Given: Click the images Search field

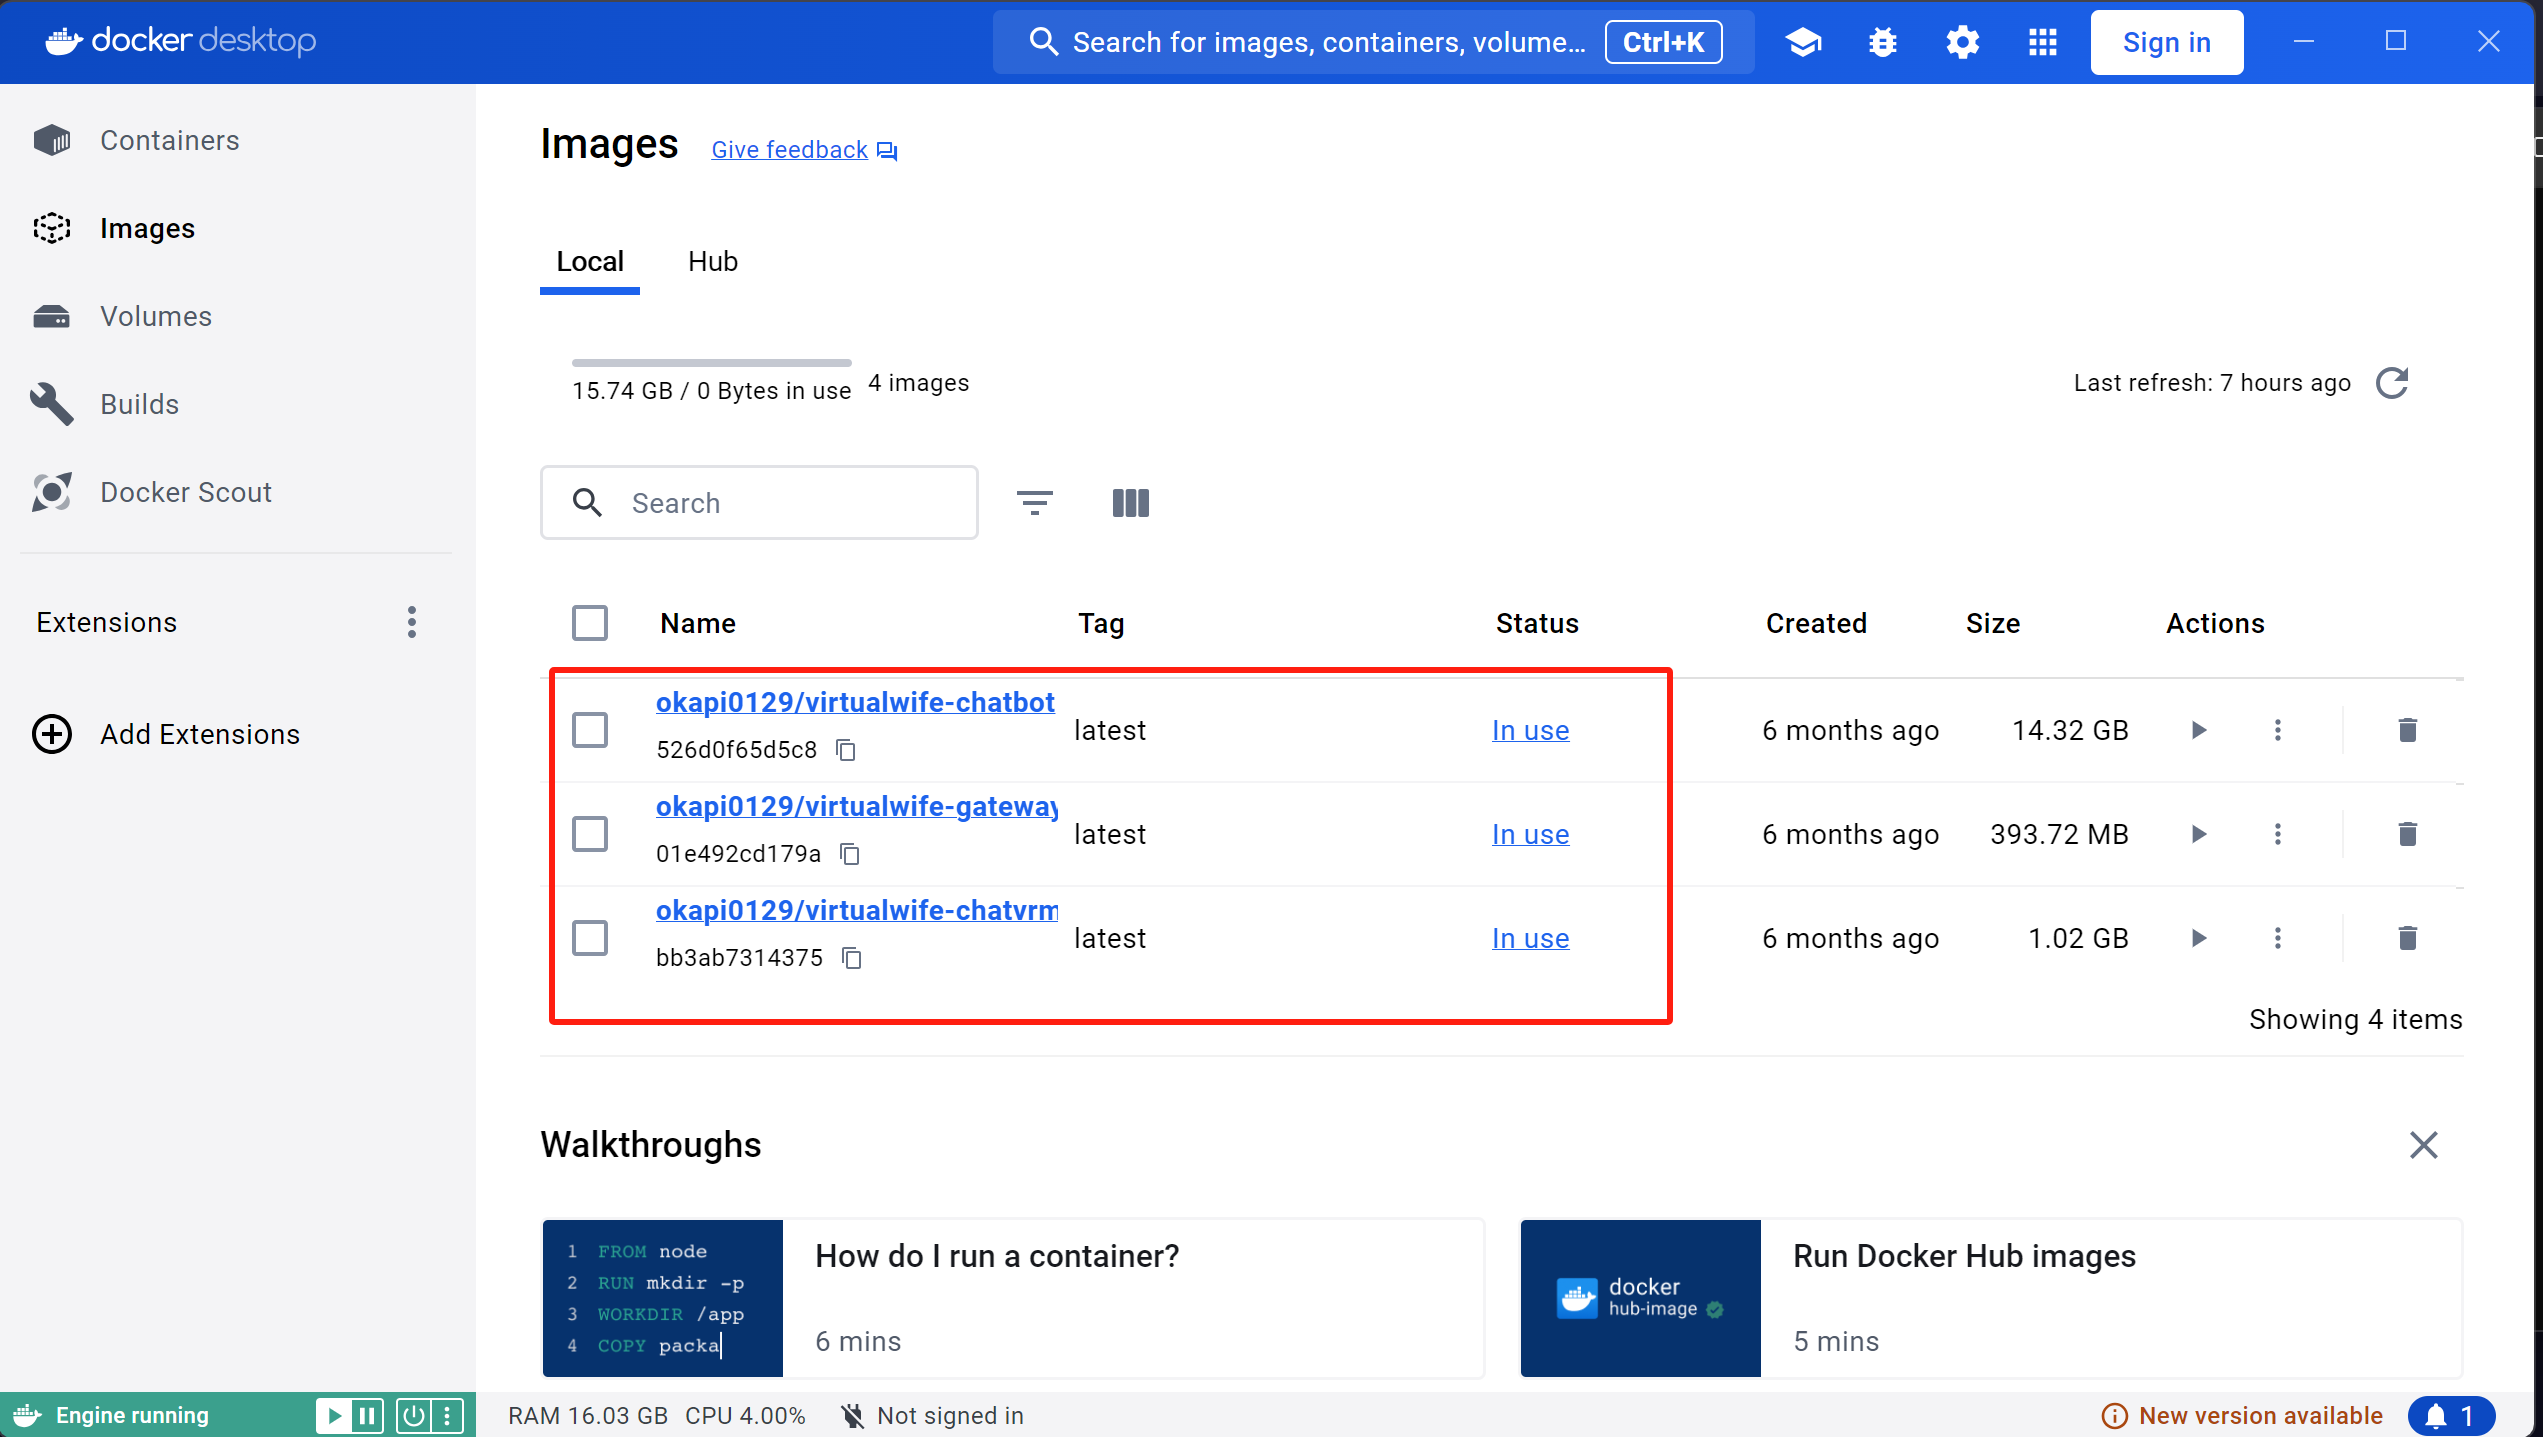Looking at the screenshot, I should (759, 502).
